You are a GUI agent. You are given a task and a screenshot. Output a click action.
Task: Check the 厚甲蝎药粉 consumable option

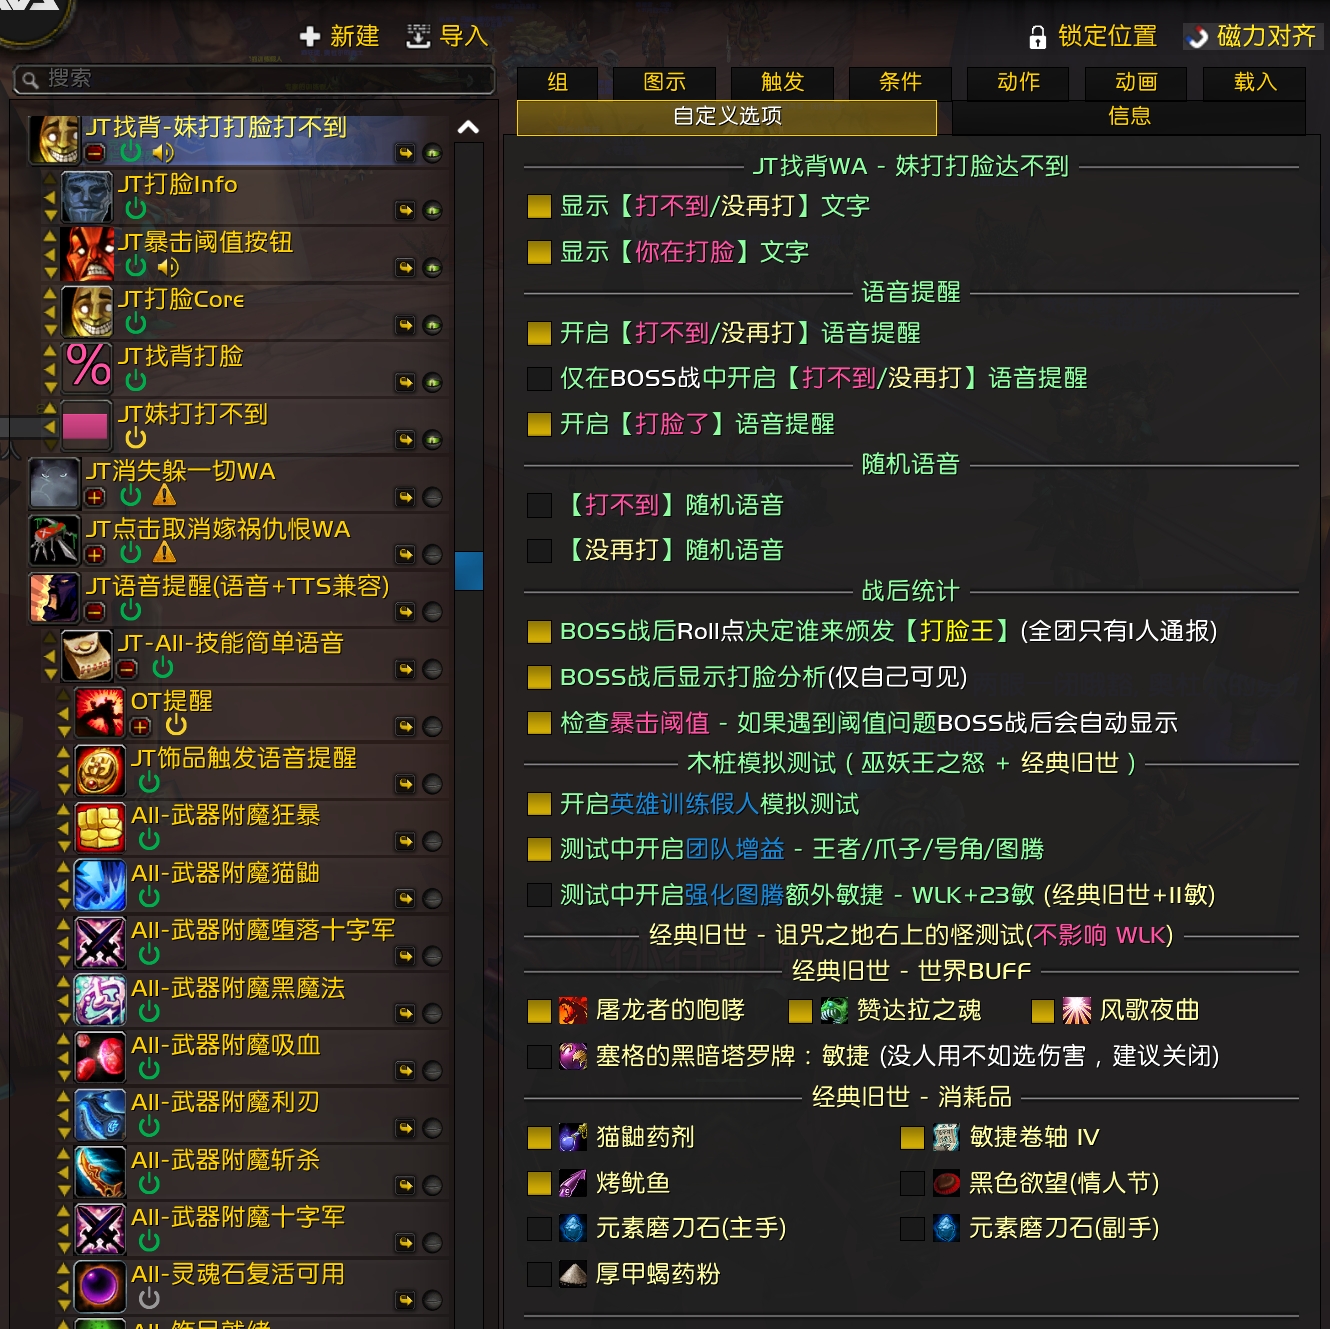tap(539, 1274)
